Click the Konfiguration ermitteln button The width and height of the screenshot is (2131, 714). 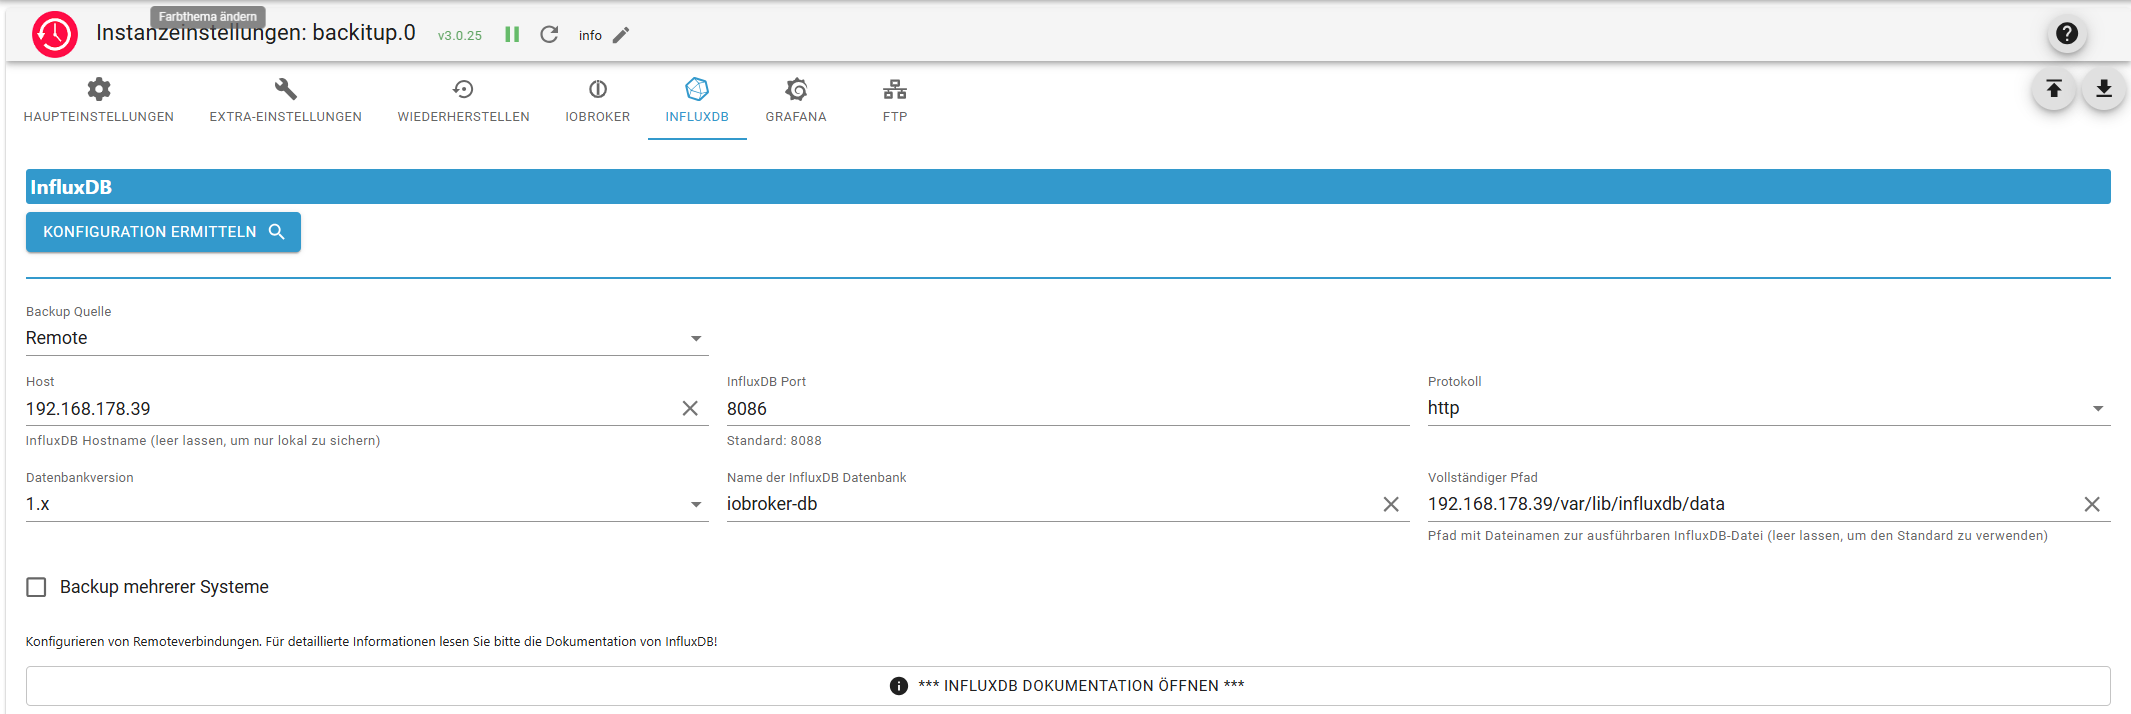(163, 232)
